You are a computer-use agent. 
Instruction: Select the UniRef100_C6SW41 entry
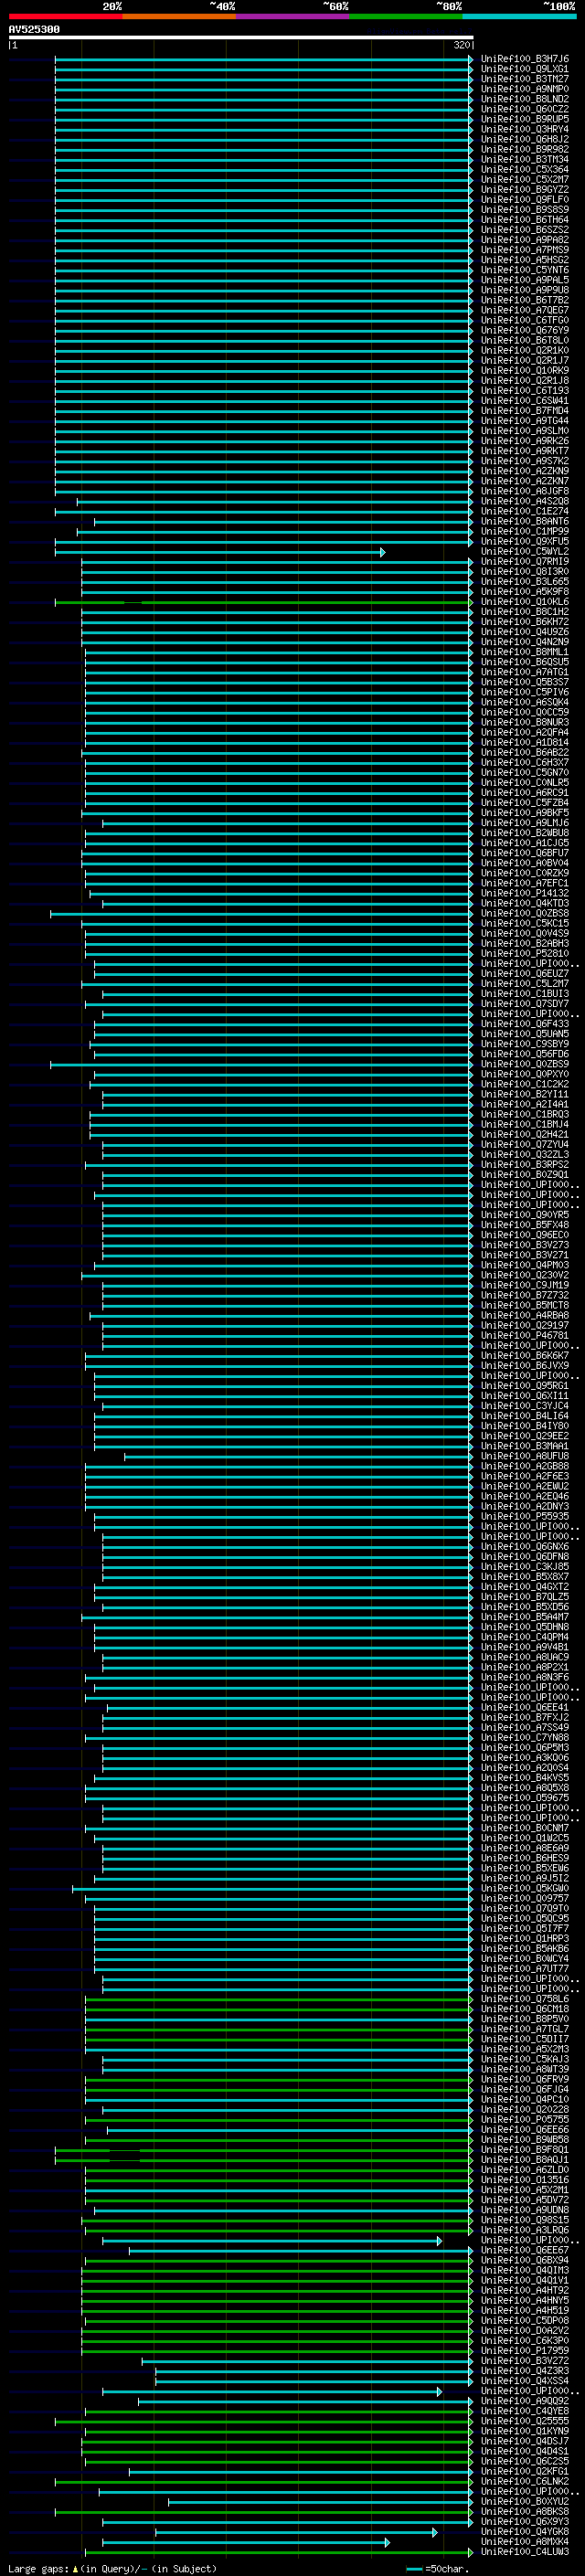(525, 401)
